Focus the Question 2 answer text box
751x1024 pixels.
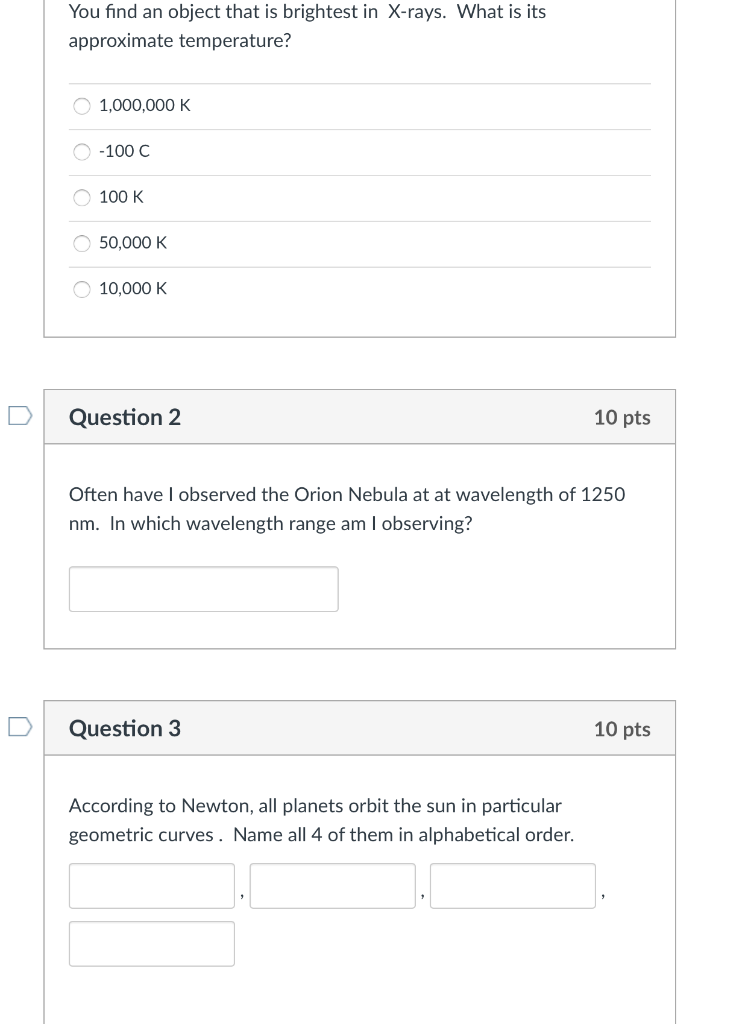[204, 589]
